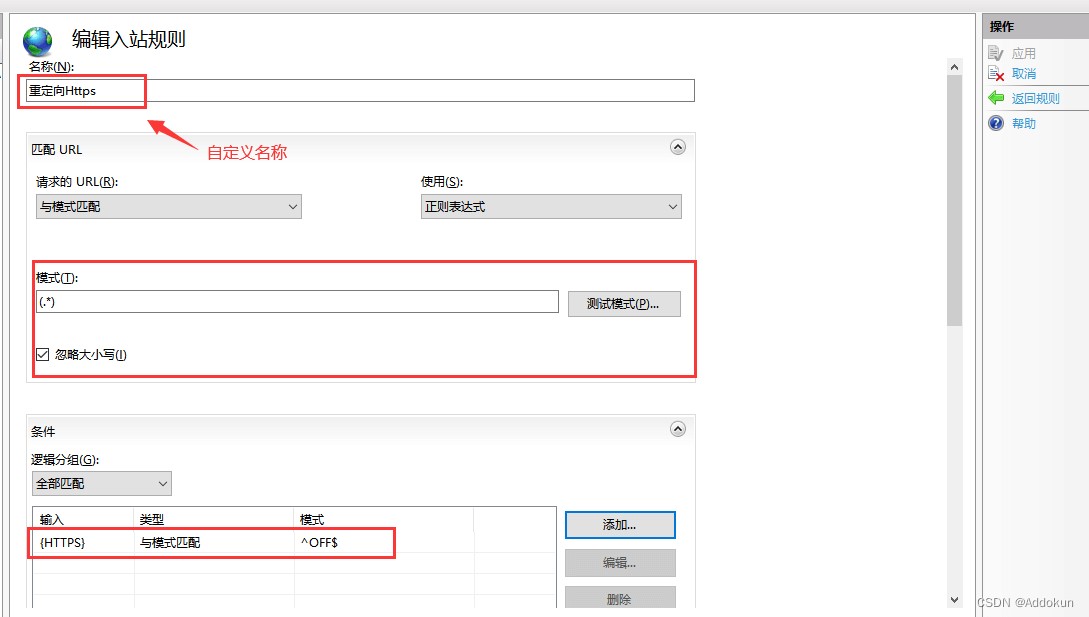Click the blue question mark 帮助 icon
The image size is (1089, 617).
pyautogui.click(x=996, y=123)
